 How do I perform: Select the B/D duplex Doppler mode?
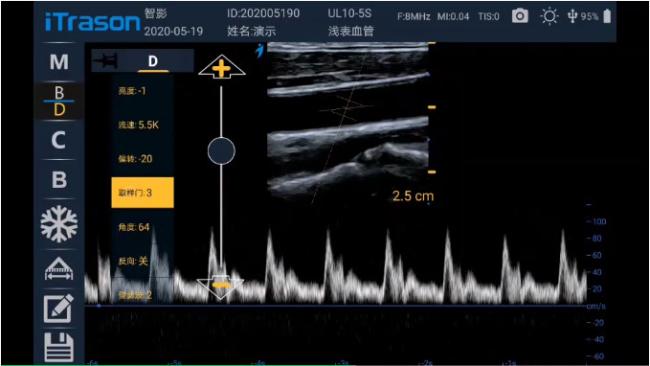pyautogui.click(x=59, y=101)
